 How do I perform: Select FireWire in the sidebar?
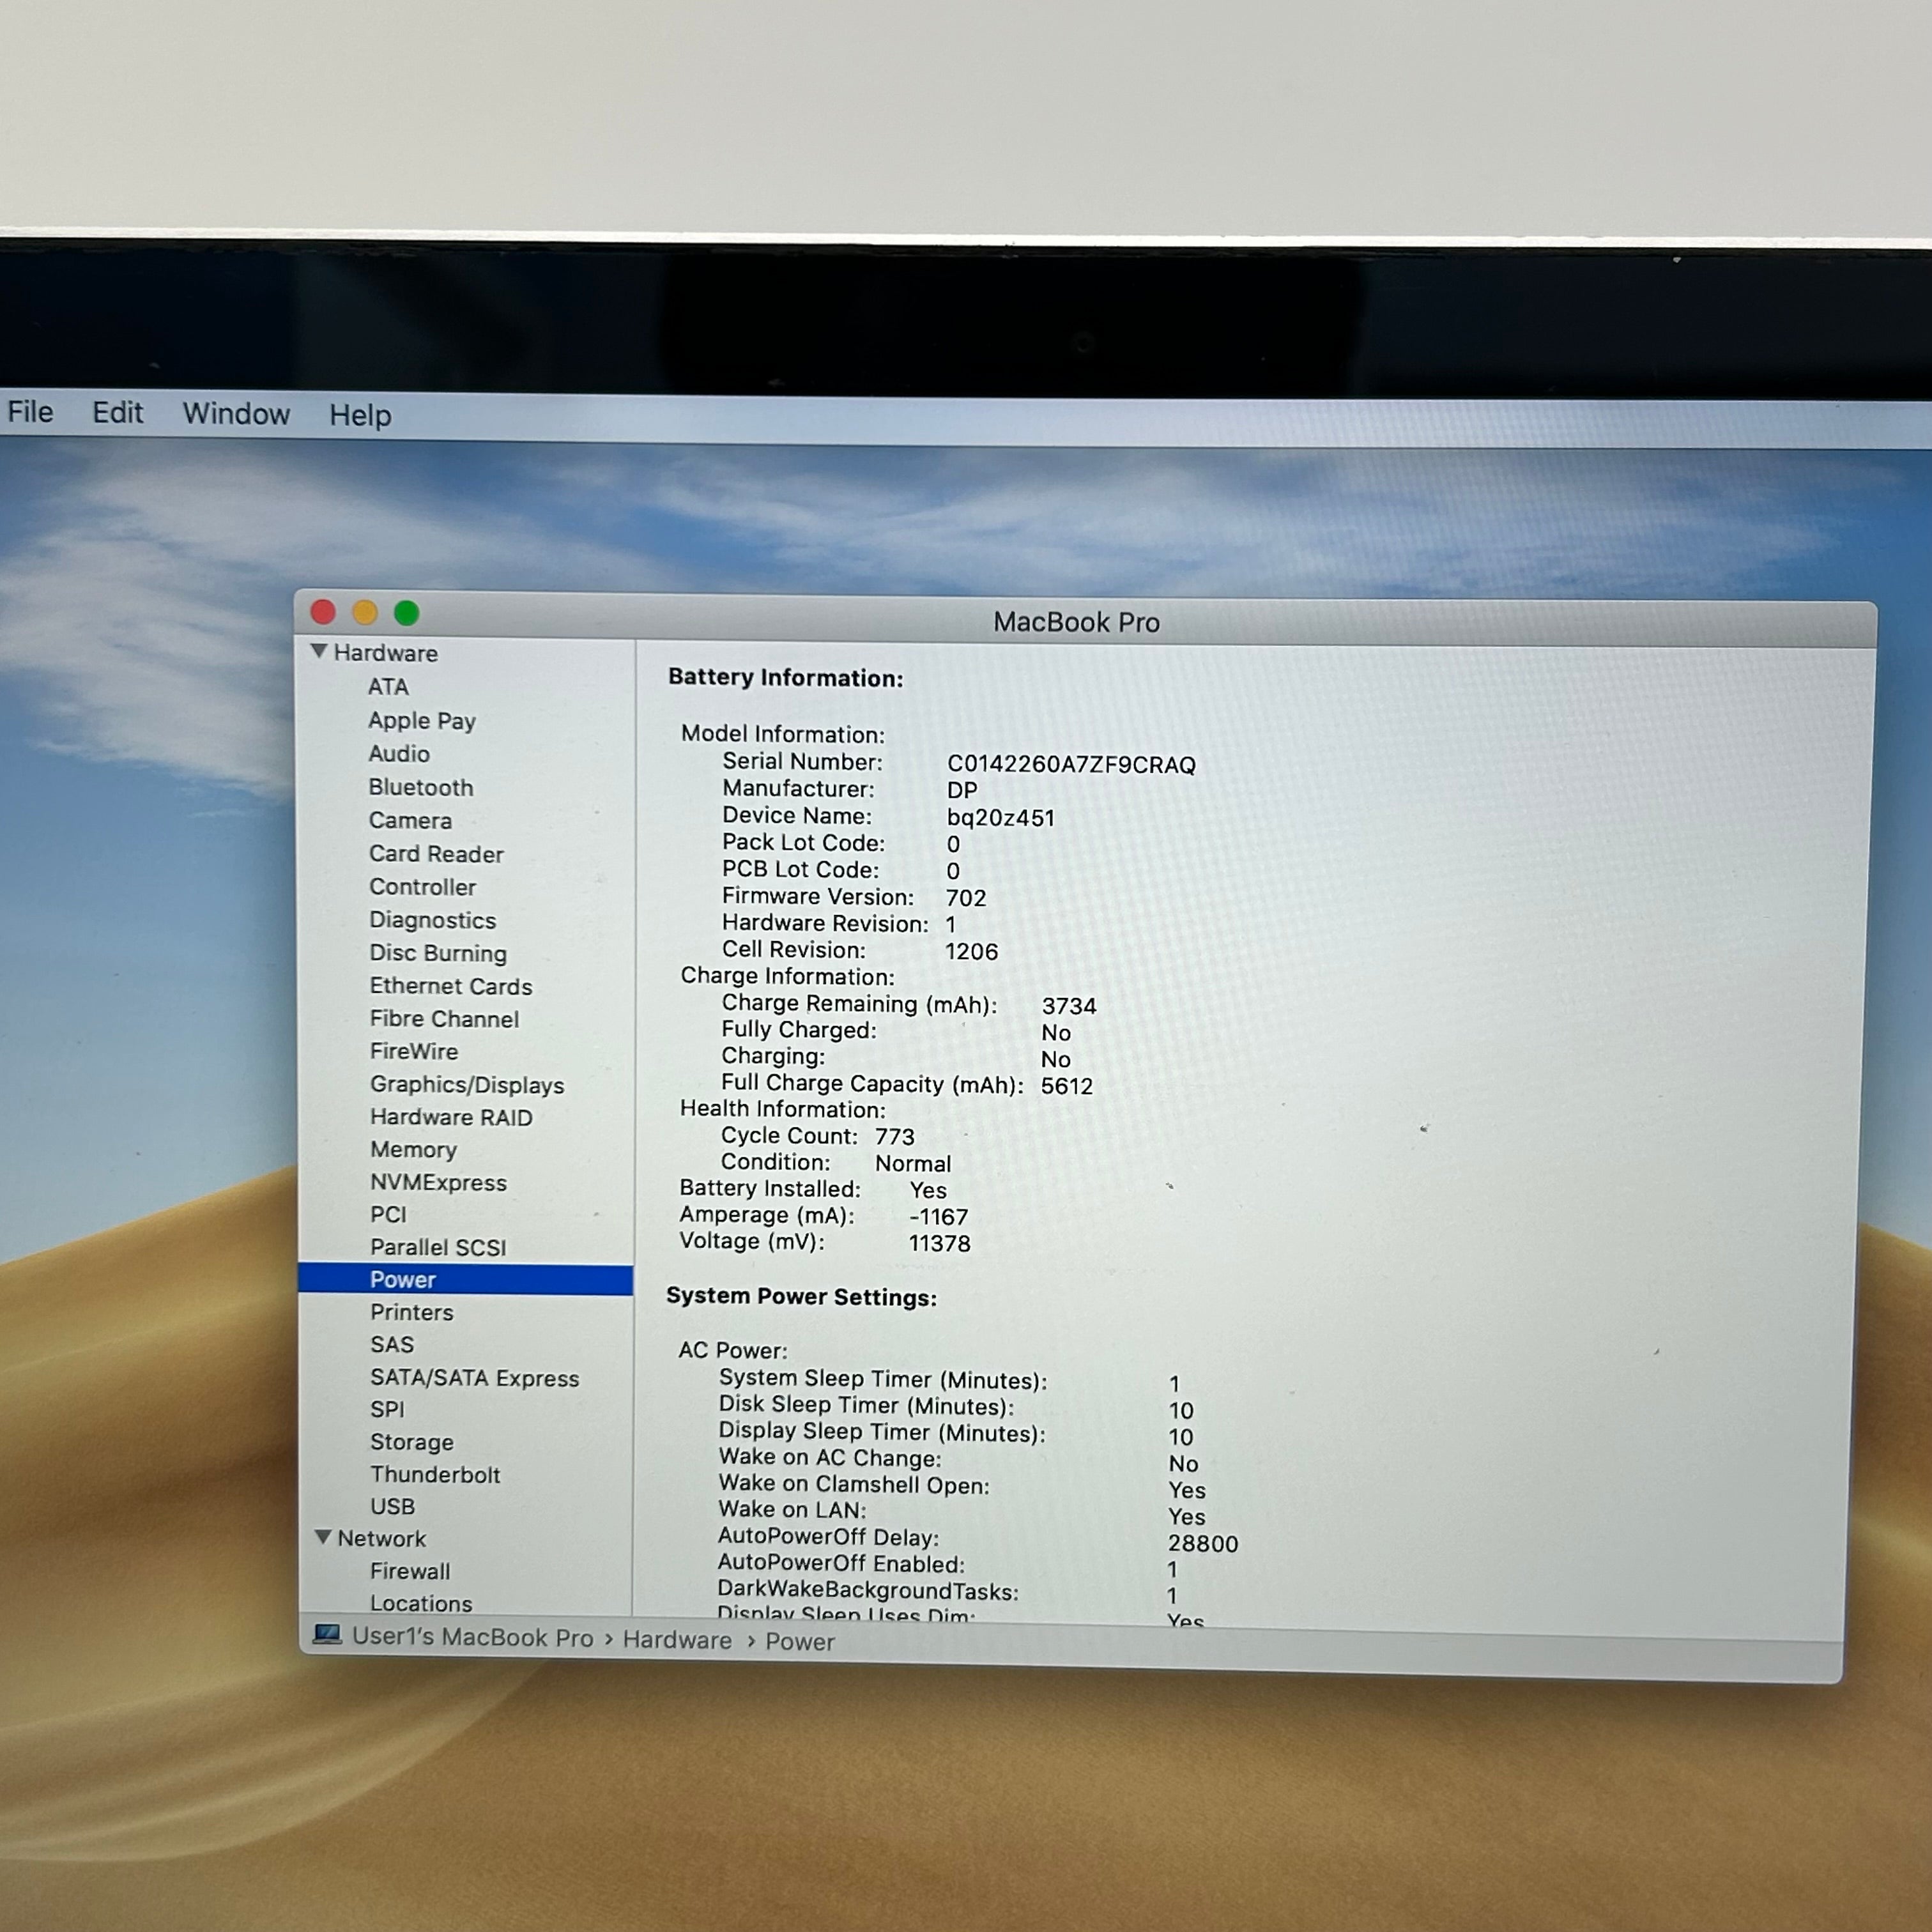[x=414, y=1052]
